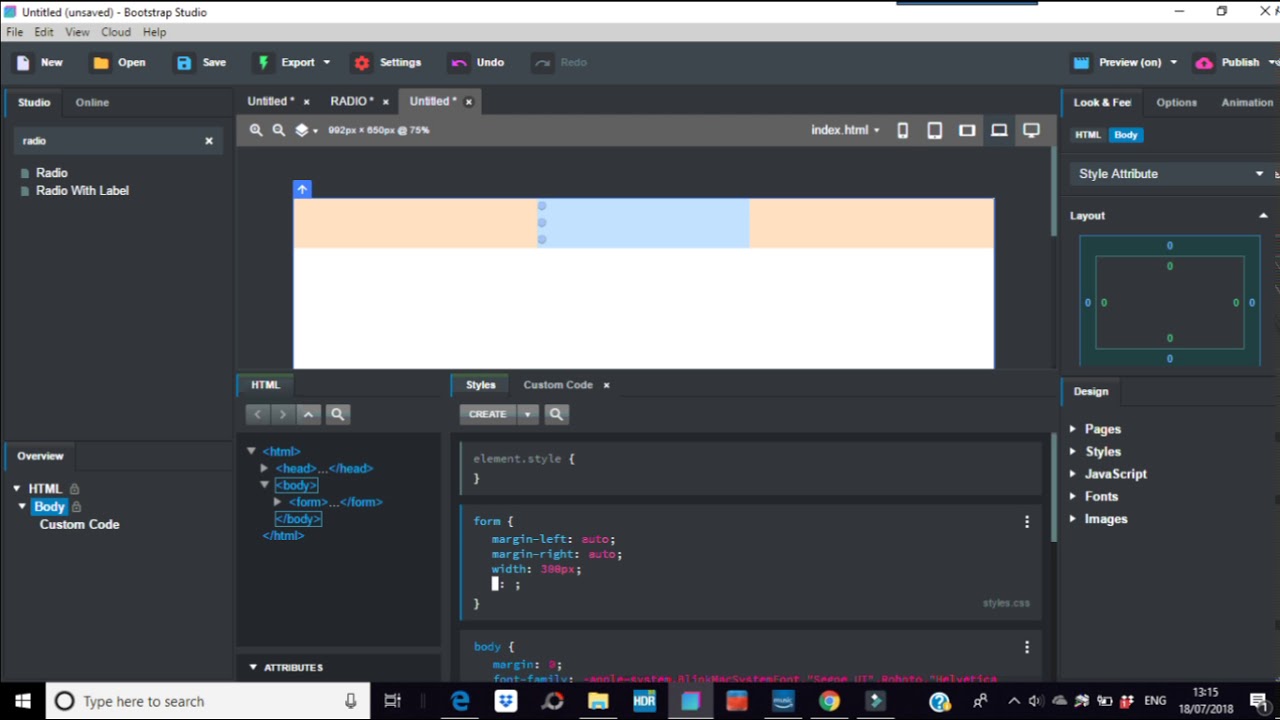The width and height of the screenshot is (1280, 720).
Task: Open the index.html page dropdown
Action: 845,130
